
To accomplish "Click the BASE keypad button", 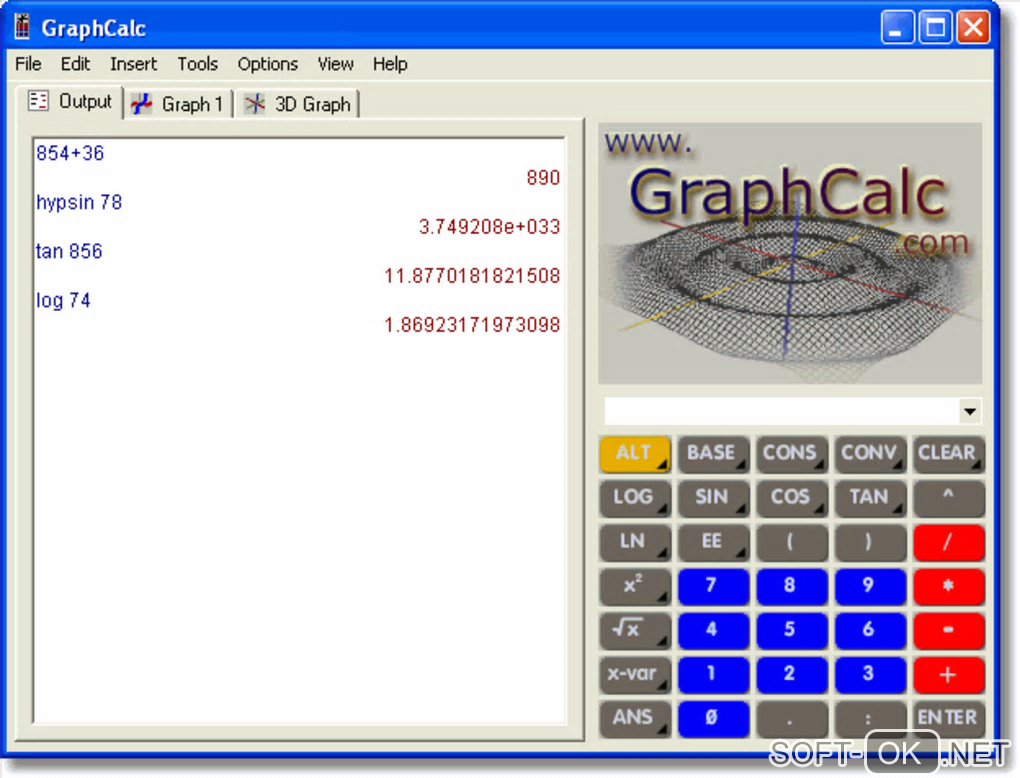I will (712, 453).
